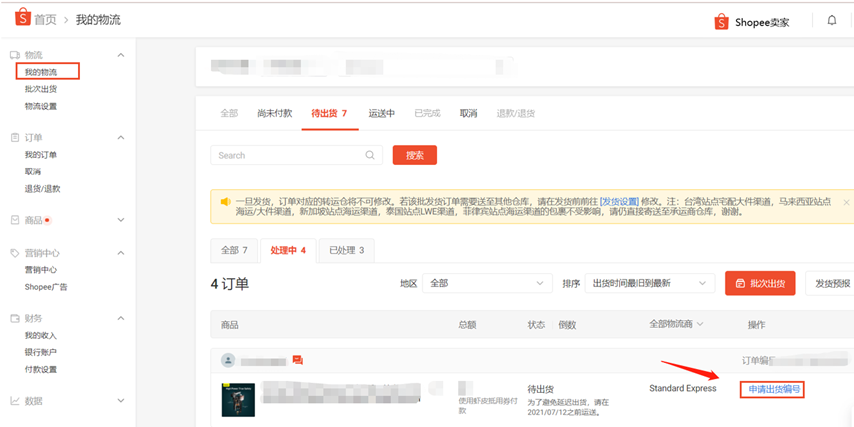Open 营销中心 sub-item in sidebar
Image resolution: width=854 pixels, height=427 pixels.
[41, 270]
